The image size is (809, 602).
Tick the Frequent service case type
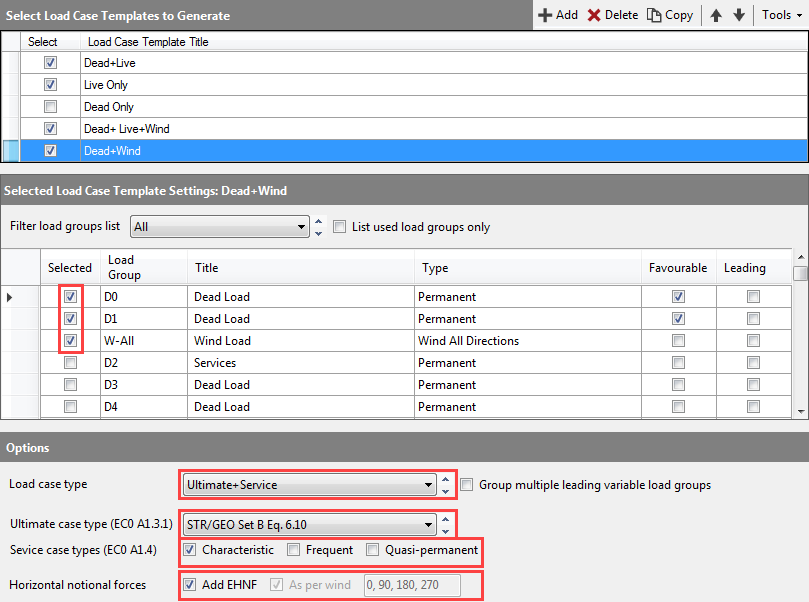(x=294, y=550)
